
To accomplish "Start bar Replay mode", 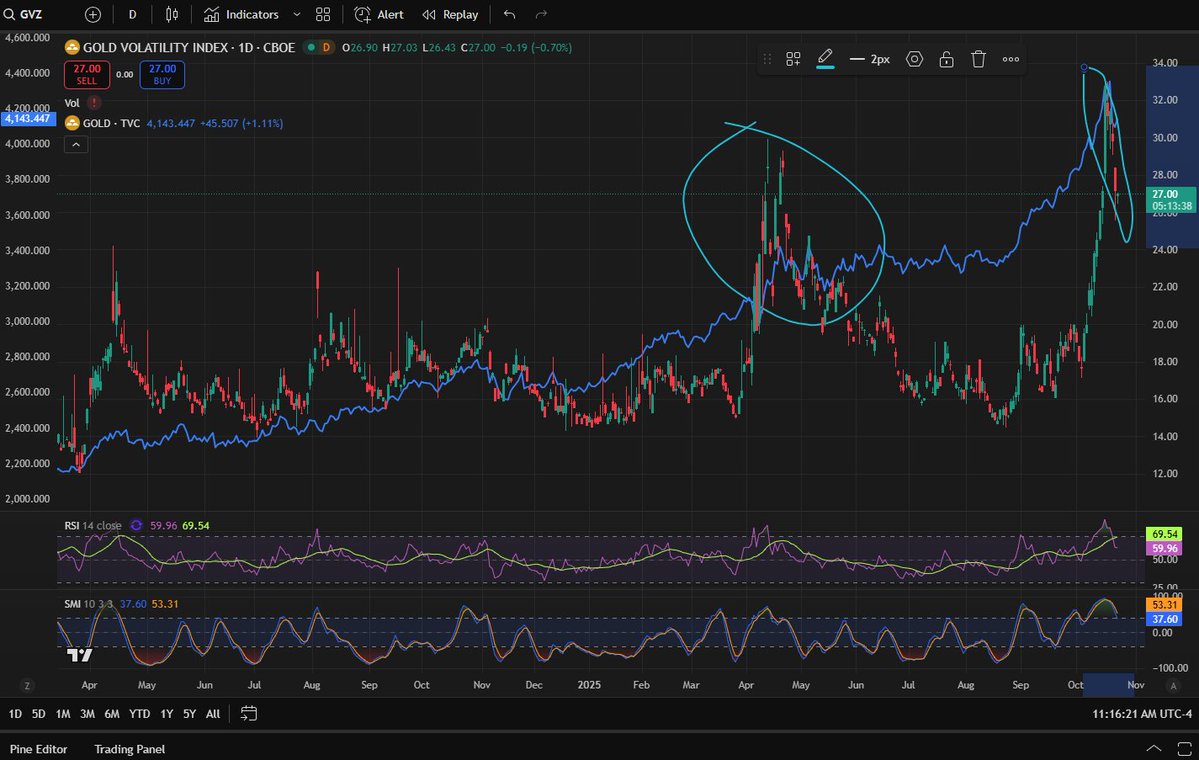I will [450, 15].
